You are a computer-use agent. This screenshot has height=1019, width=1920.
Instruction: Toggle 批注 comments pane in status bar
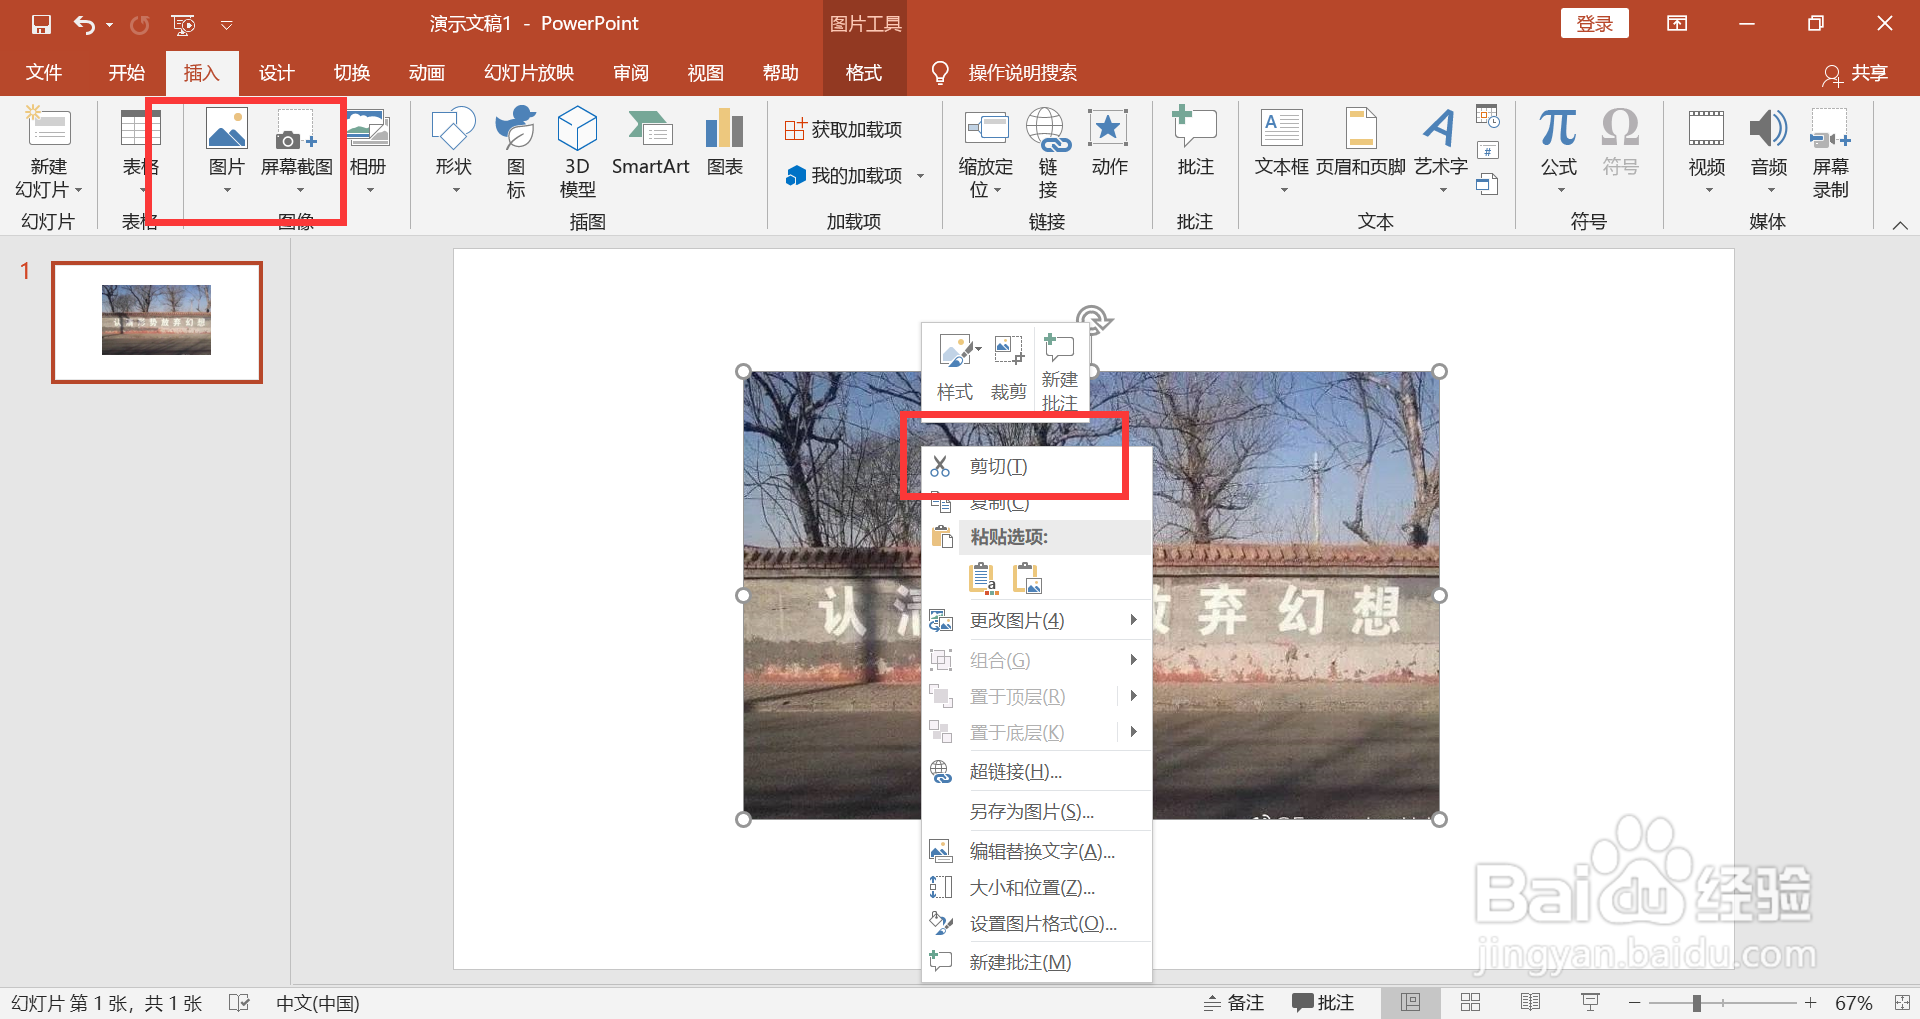click(x=1323, y=1003)
